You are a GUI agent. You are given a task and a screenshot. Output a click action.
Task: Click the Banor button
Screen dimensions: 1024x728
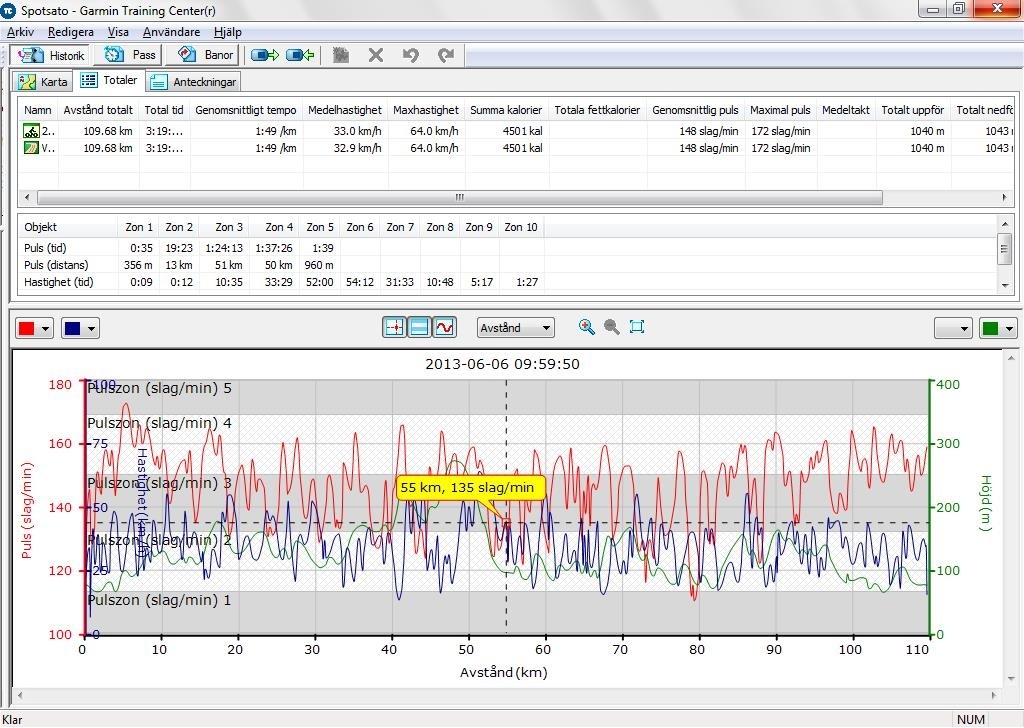coord(206,55)
